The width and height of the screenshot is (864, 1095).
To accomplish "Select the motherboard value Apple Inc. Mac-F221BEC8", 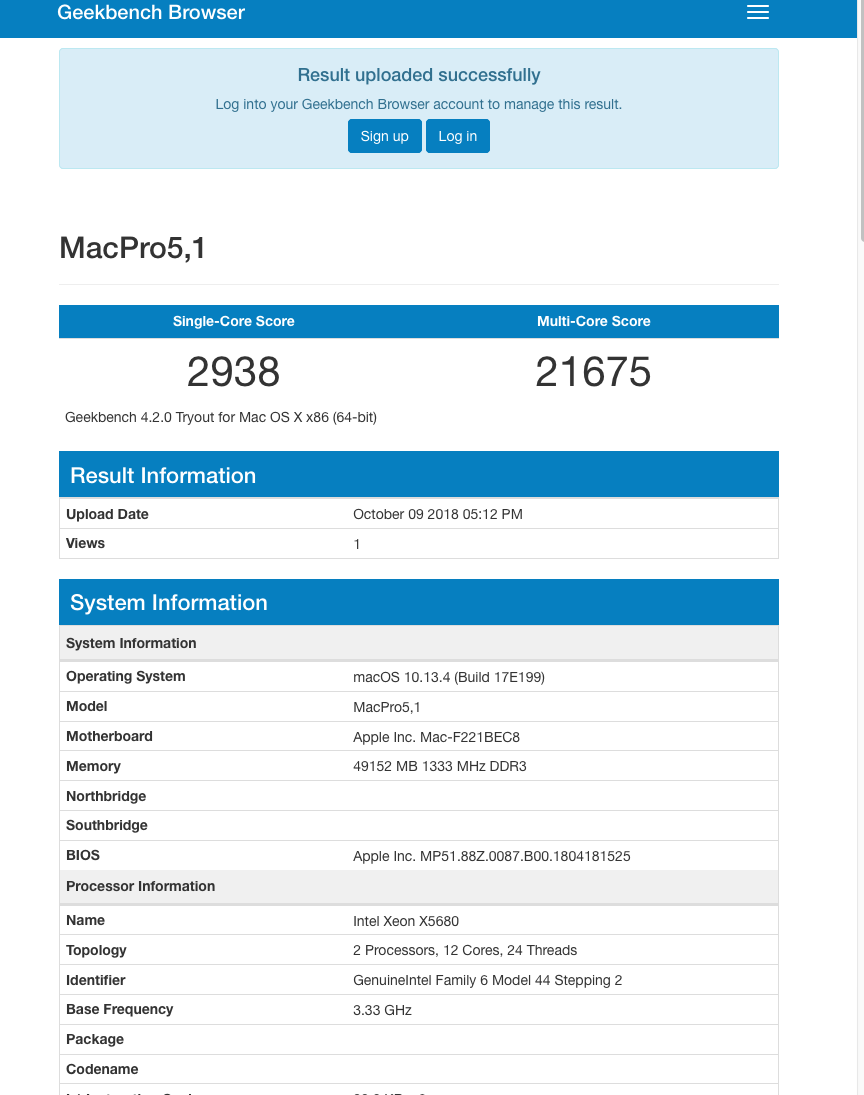I will [436, 737].
